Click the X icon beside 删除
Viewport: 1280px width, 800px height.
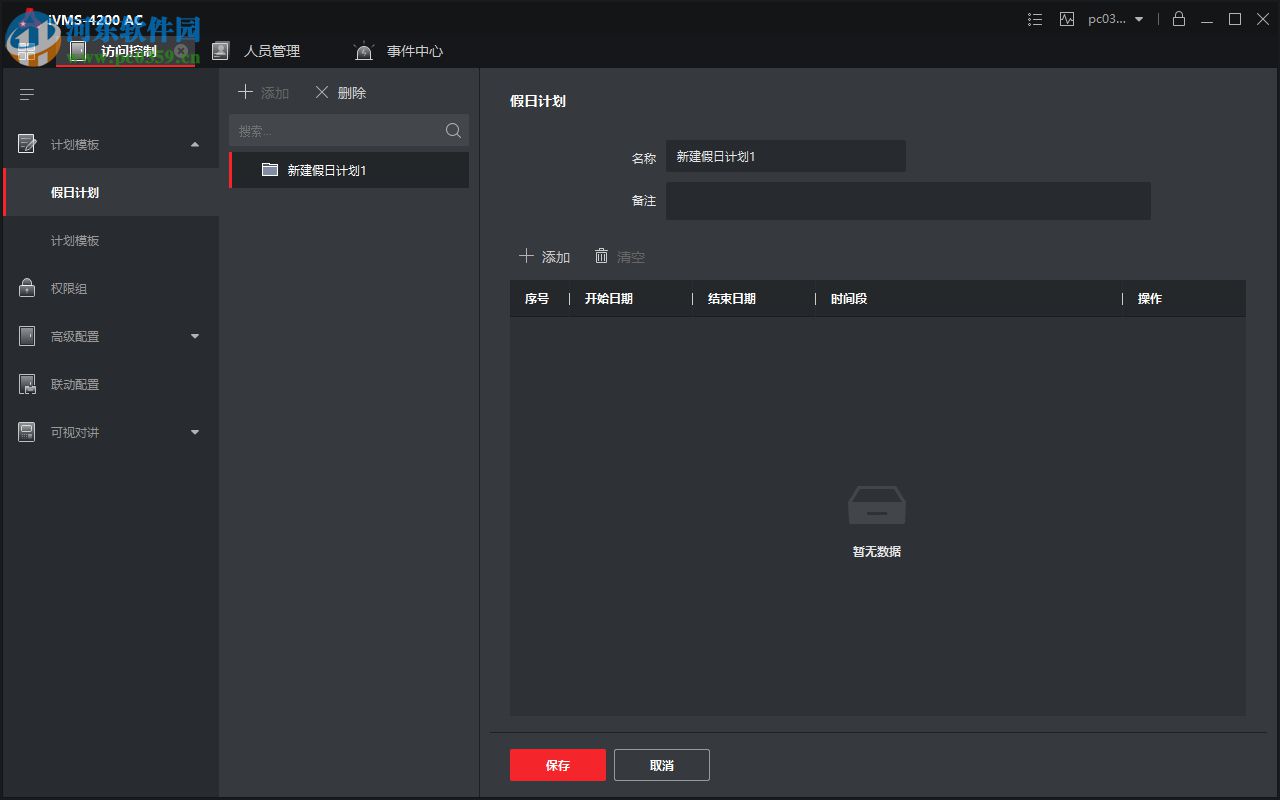[322, 92]
